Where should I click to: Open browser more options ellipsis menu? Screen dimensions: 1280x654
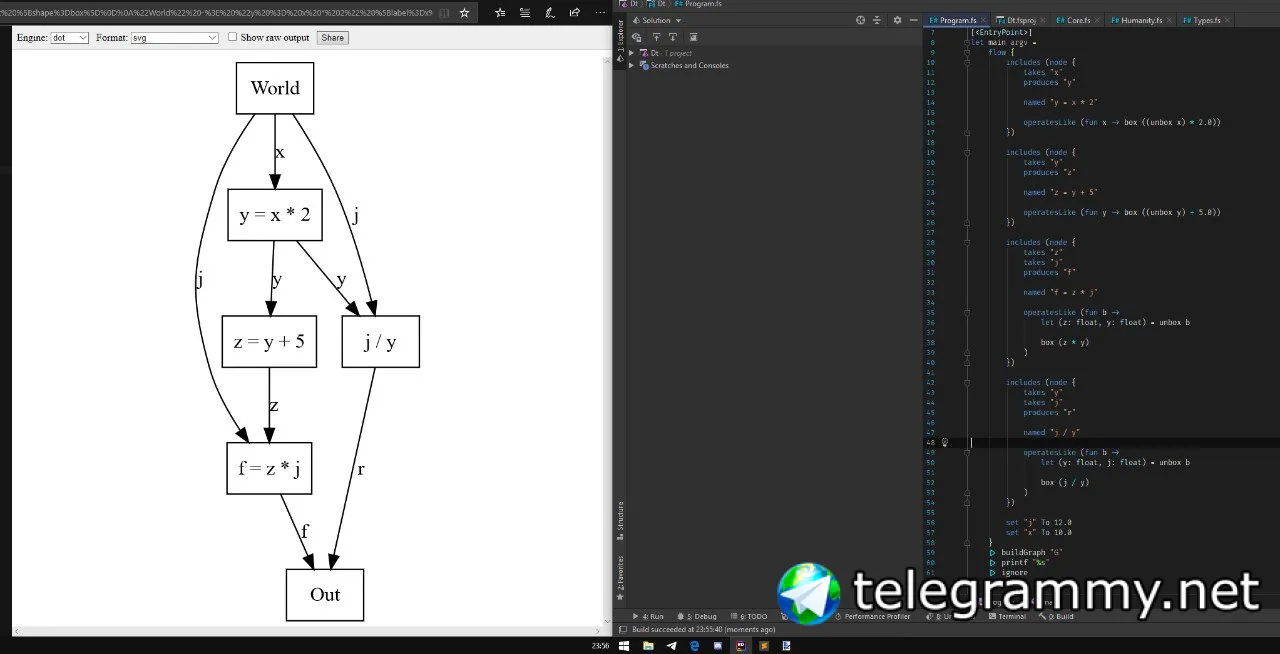599,13
